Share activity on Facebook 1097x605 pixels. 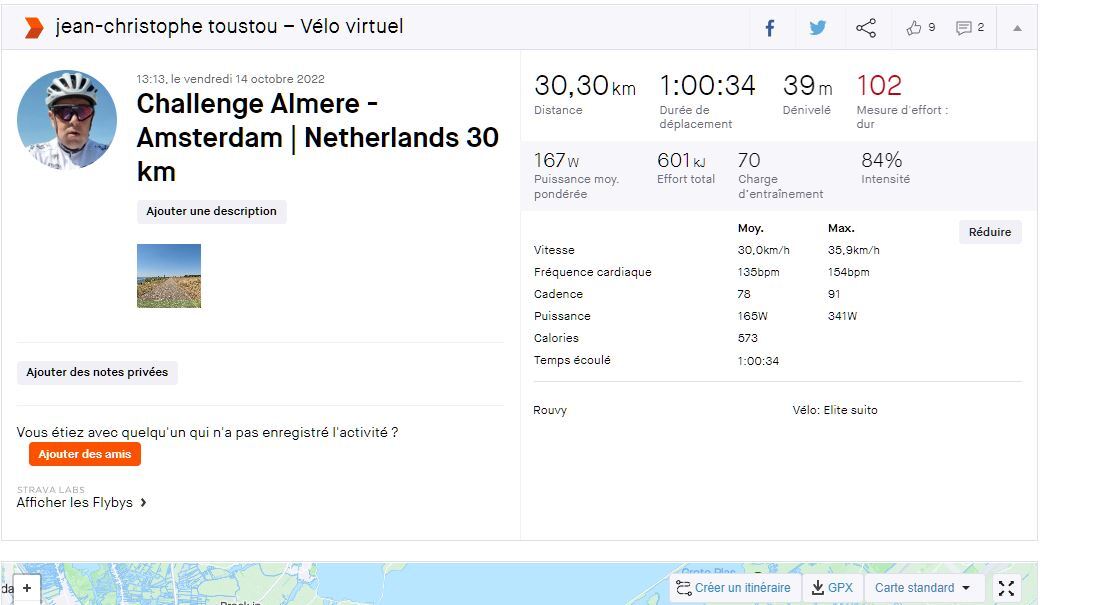pyautogui.click(x=770, y=28)
